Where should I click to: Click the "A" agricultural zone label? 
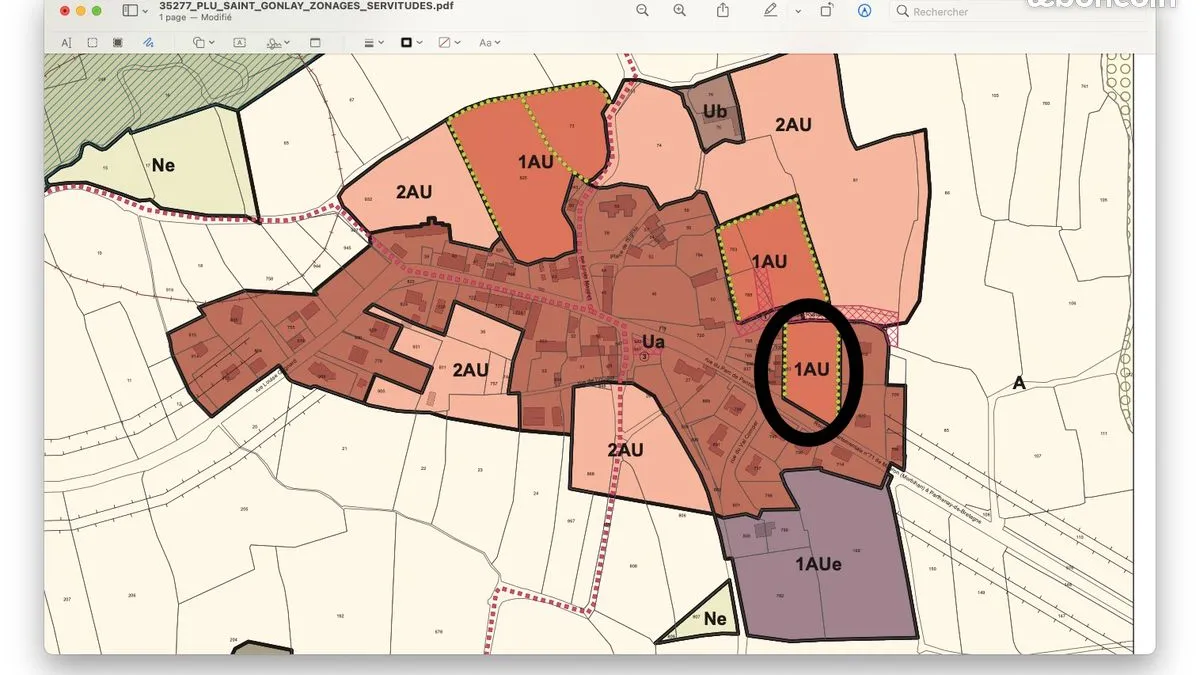click(x=1019, y=383)
